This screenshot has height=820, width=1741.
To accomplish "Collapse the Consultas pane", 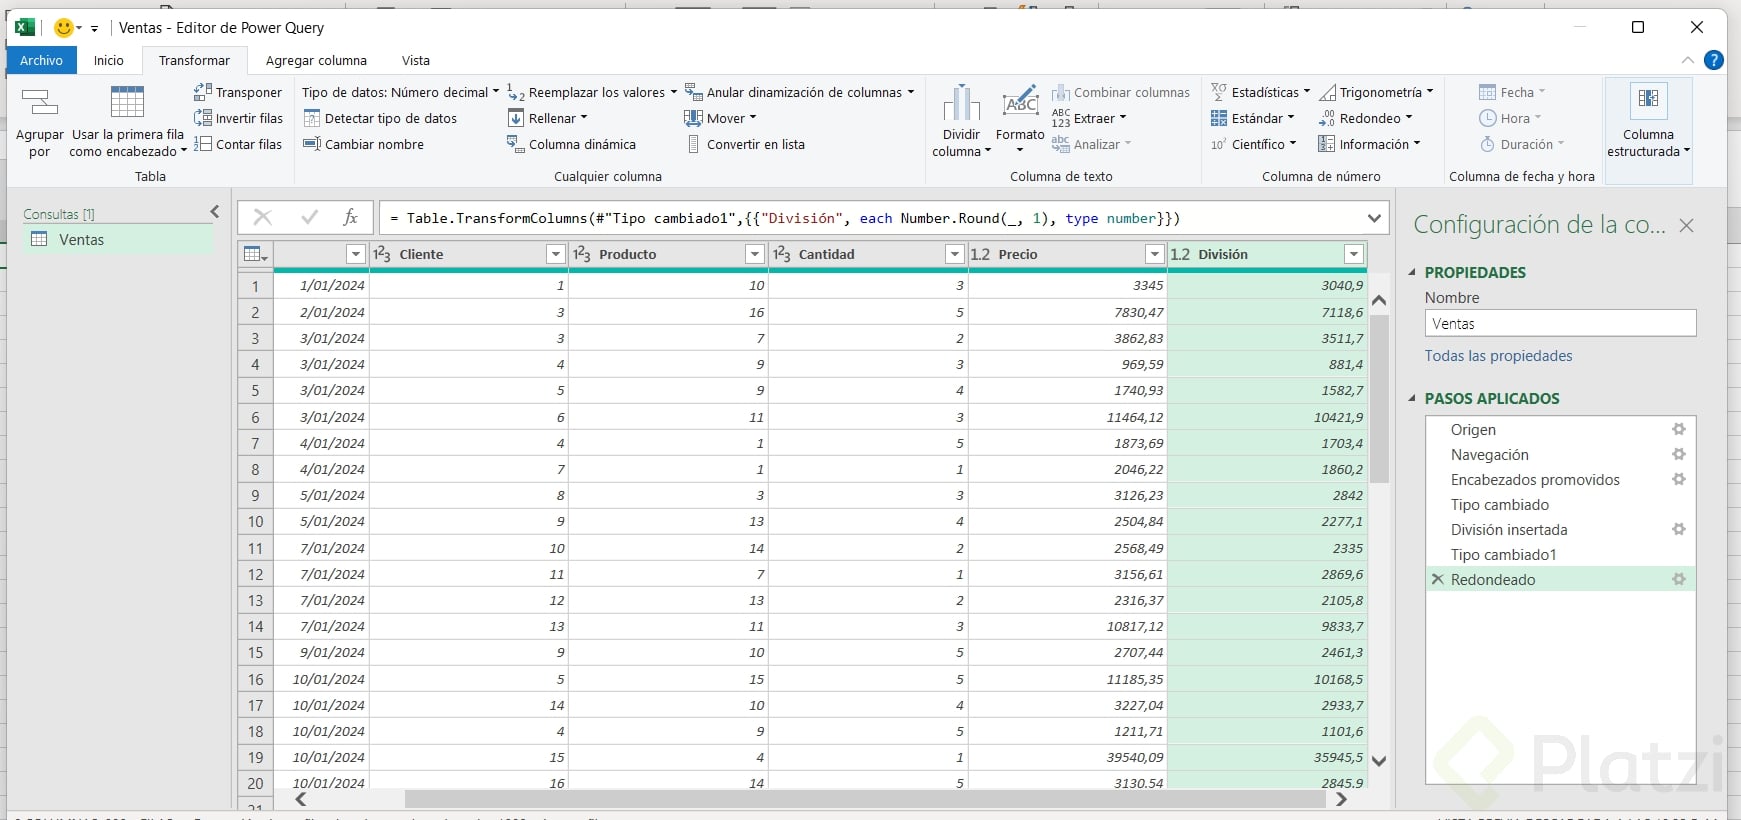I will click(x=214, y=212).
